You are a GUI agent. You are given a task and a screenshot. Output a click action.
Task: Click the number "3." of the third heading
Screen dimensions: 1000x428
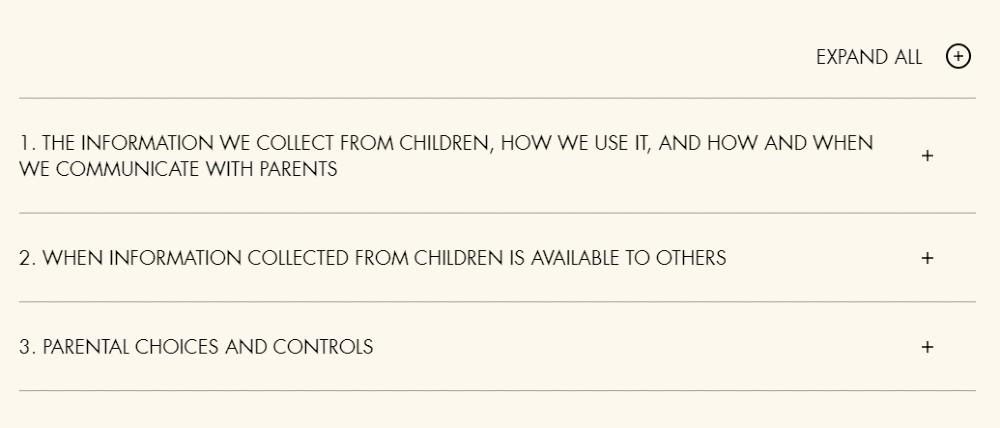click(28, 347)
